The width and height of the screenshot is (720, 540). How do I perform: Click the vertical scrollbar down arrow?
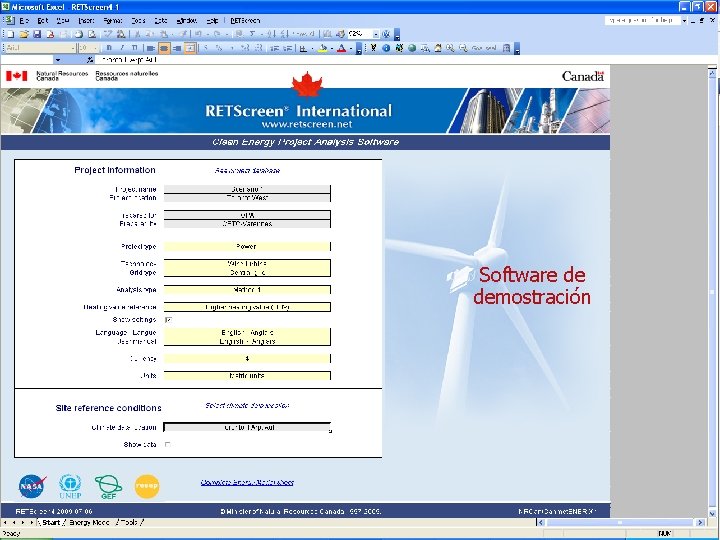pos(712,514)
